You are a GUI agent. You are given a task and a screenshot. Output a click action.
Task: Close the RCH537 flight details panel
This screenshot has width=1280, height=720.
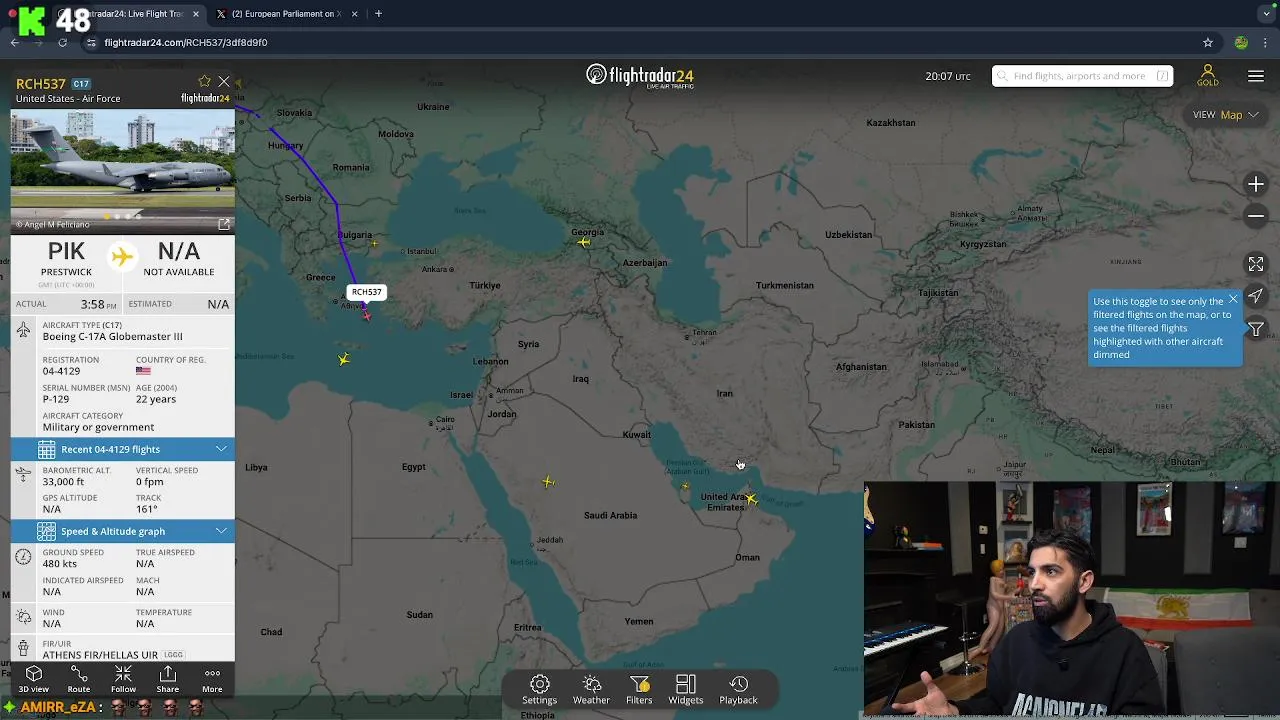224,82
